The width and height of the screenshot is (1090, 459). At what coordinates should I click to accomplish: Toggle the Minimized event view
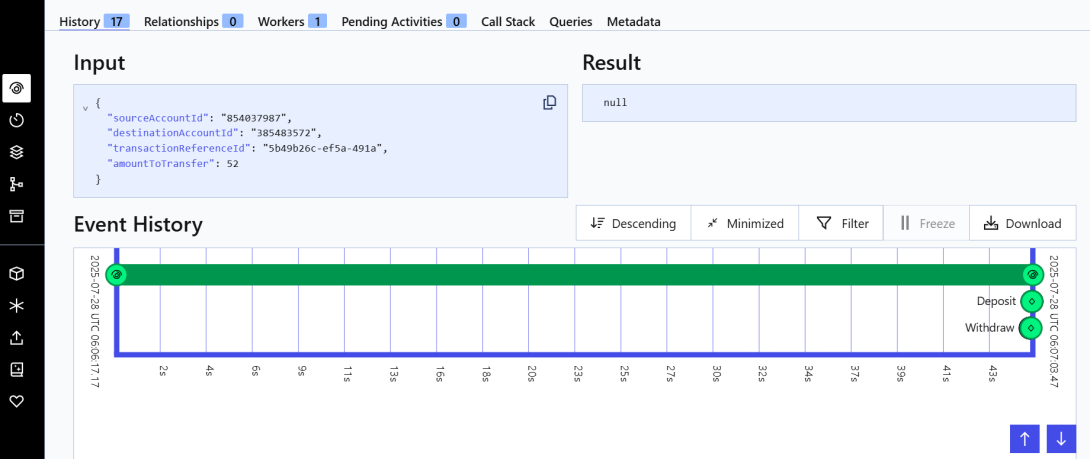(744, 223)
